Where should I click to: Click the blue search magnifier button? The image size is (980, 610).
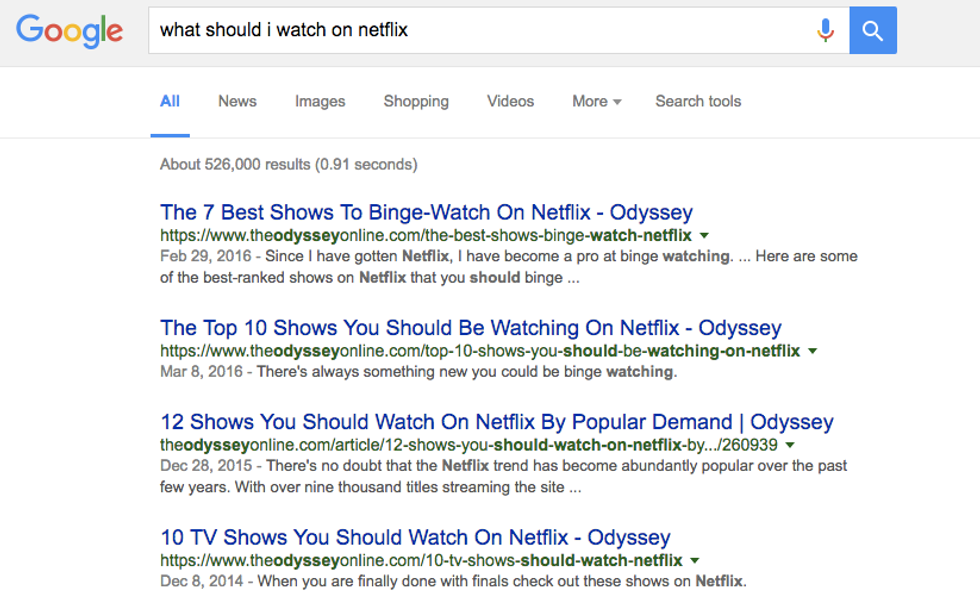tap(873, 30)
